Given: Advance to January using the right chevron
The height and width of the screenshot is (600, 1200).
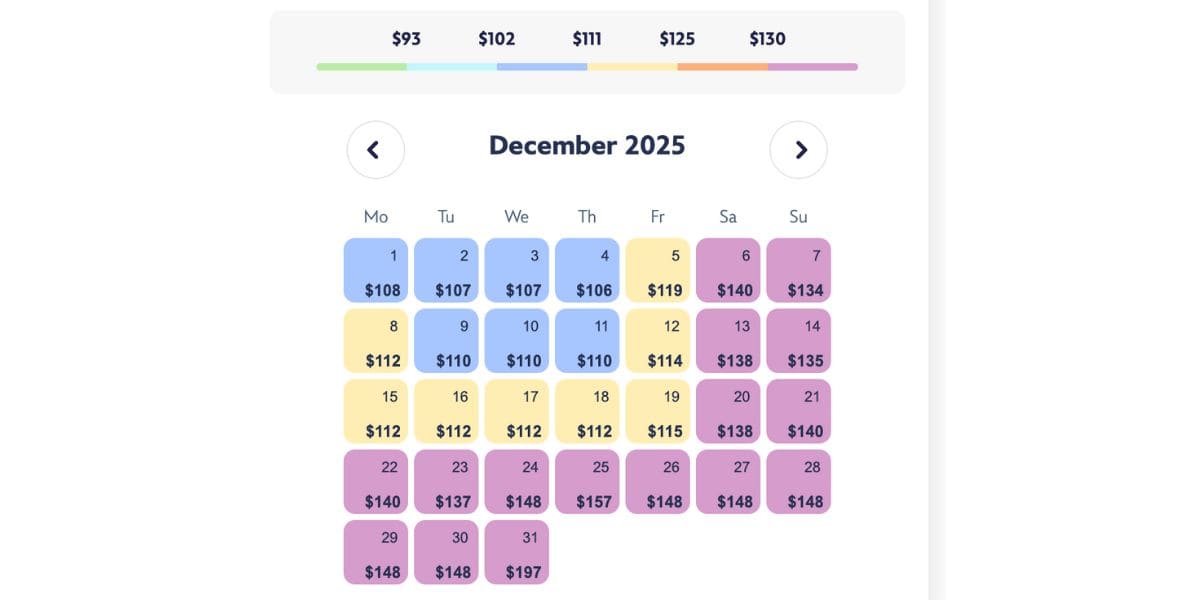Looking at the screenshot, I should click(x=799, y=149).
